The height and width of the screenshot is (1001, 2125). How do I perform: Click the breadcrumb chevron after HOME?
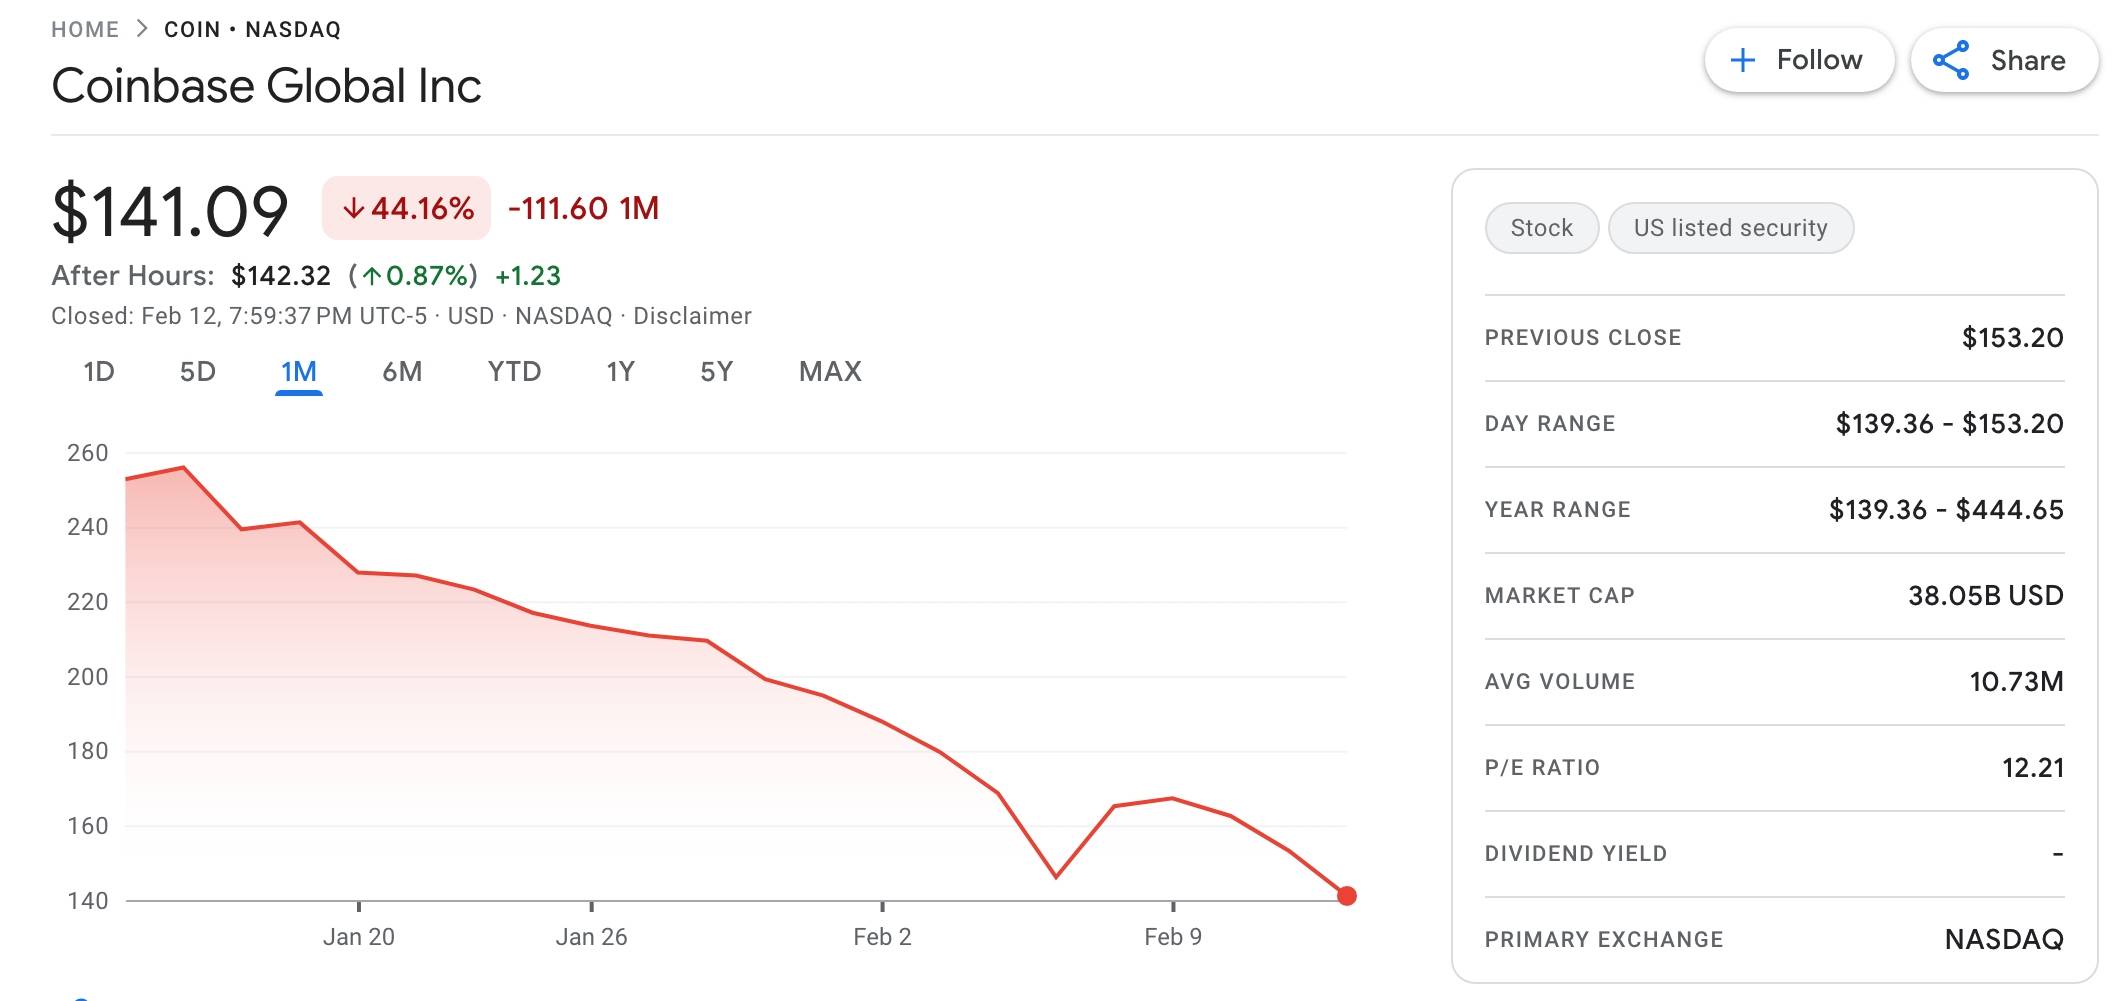(141, 28)
